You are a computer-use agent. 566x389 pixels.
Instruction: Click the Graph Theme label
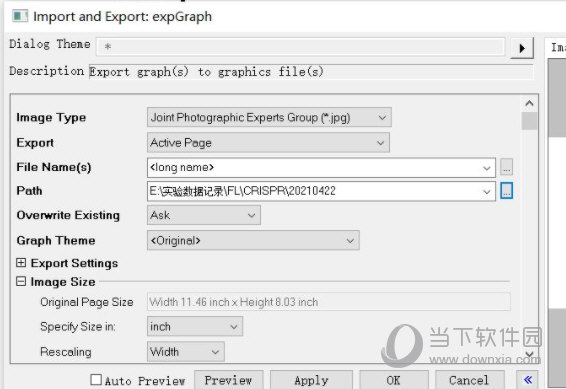(56, 240)
